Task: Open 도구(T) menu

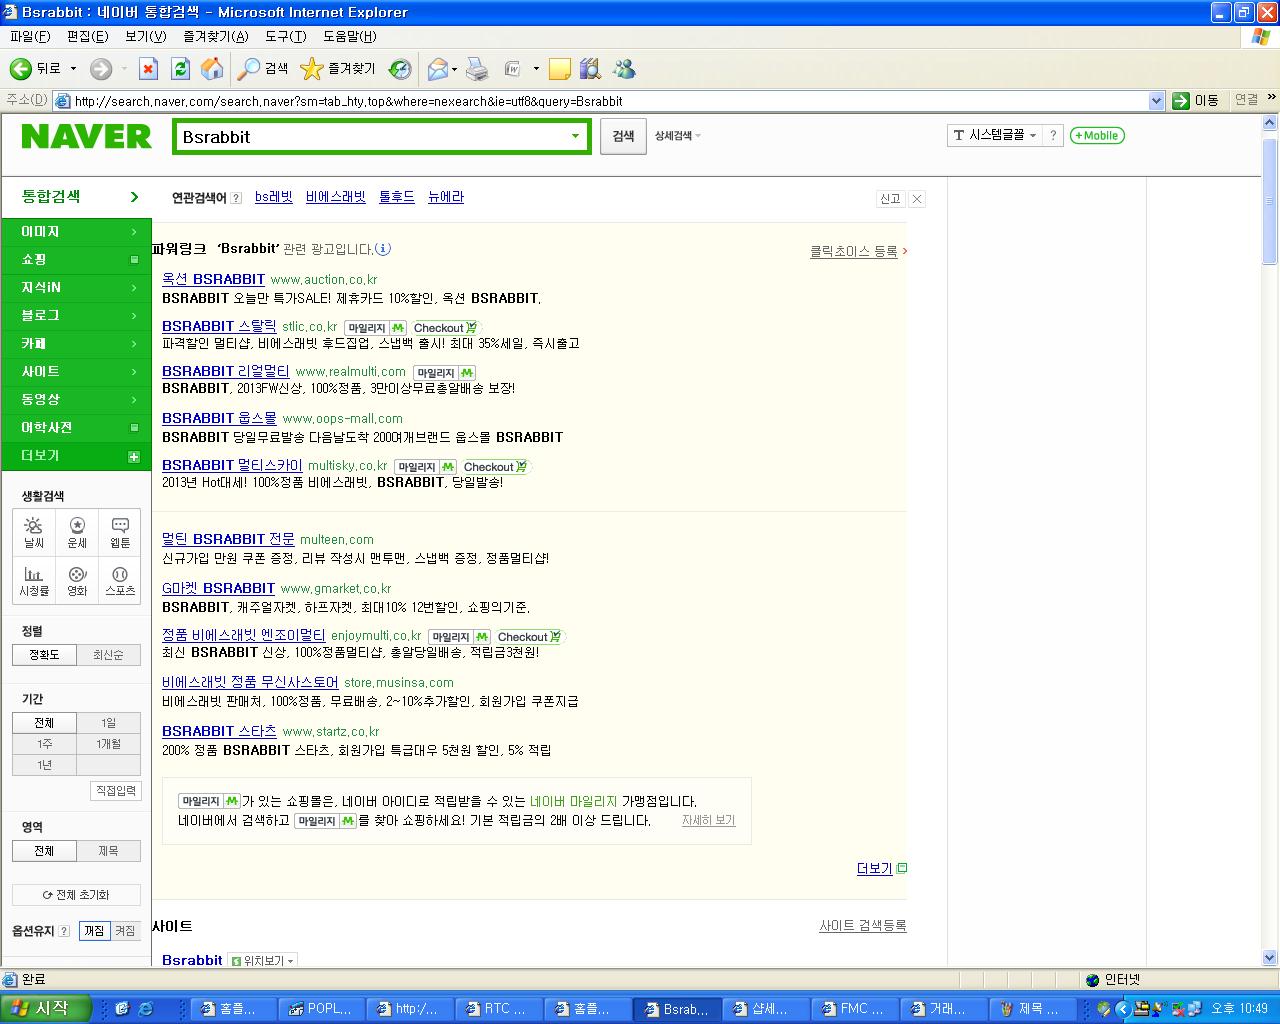Action: point(285,36)
